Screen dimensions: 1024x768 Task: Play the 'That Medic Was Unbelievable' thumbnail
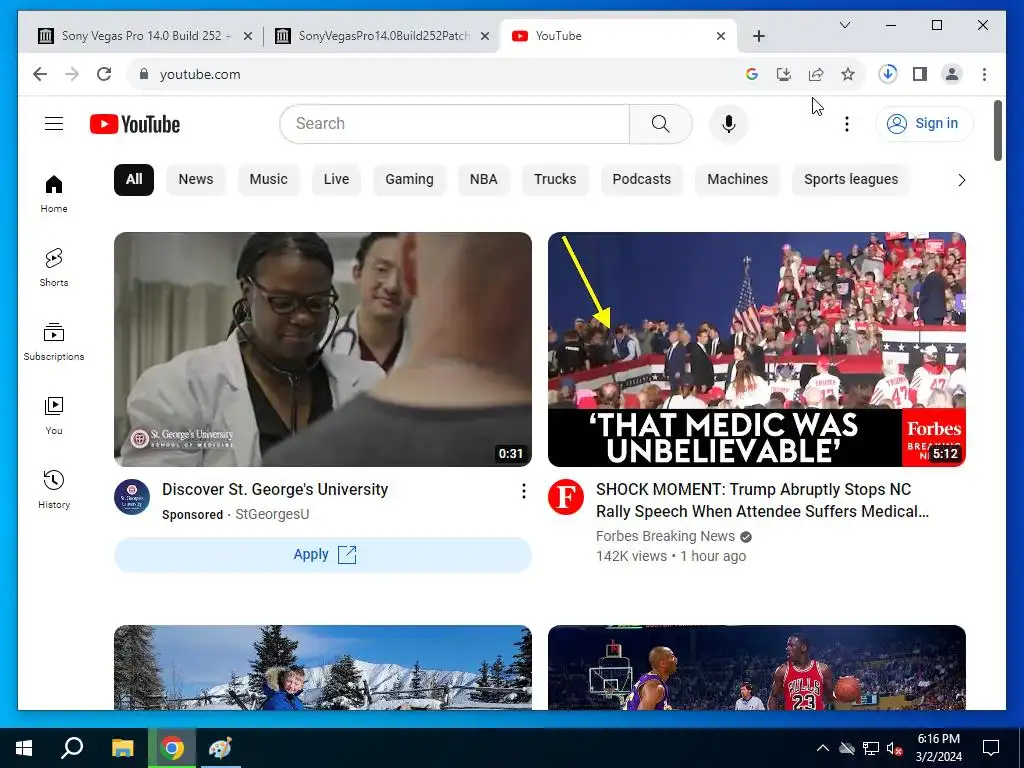coord(756,349)
